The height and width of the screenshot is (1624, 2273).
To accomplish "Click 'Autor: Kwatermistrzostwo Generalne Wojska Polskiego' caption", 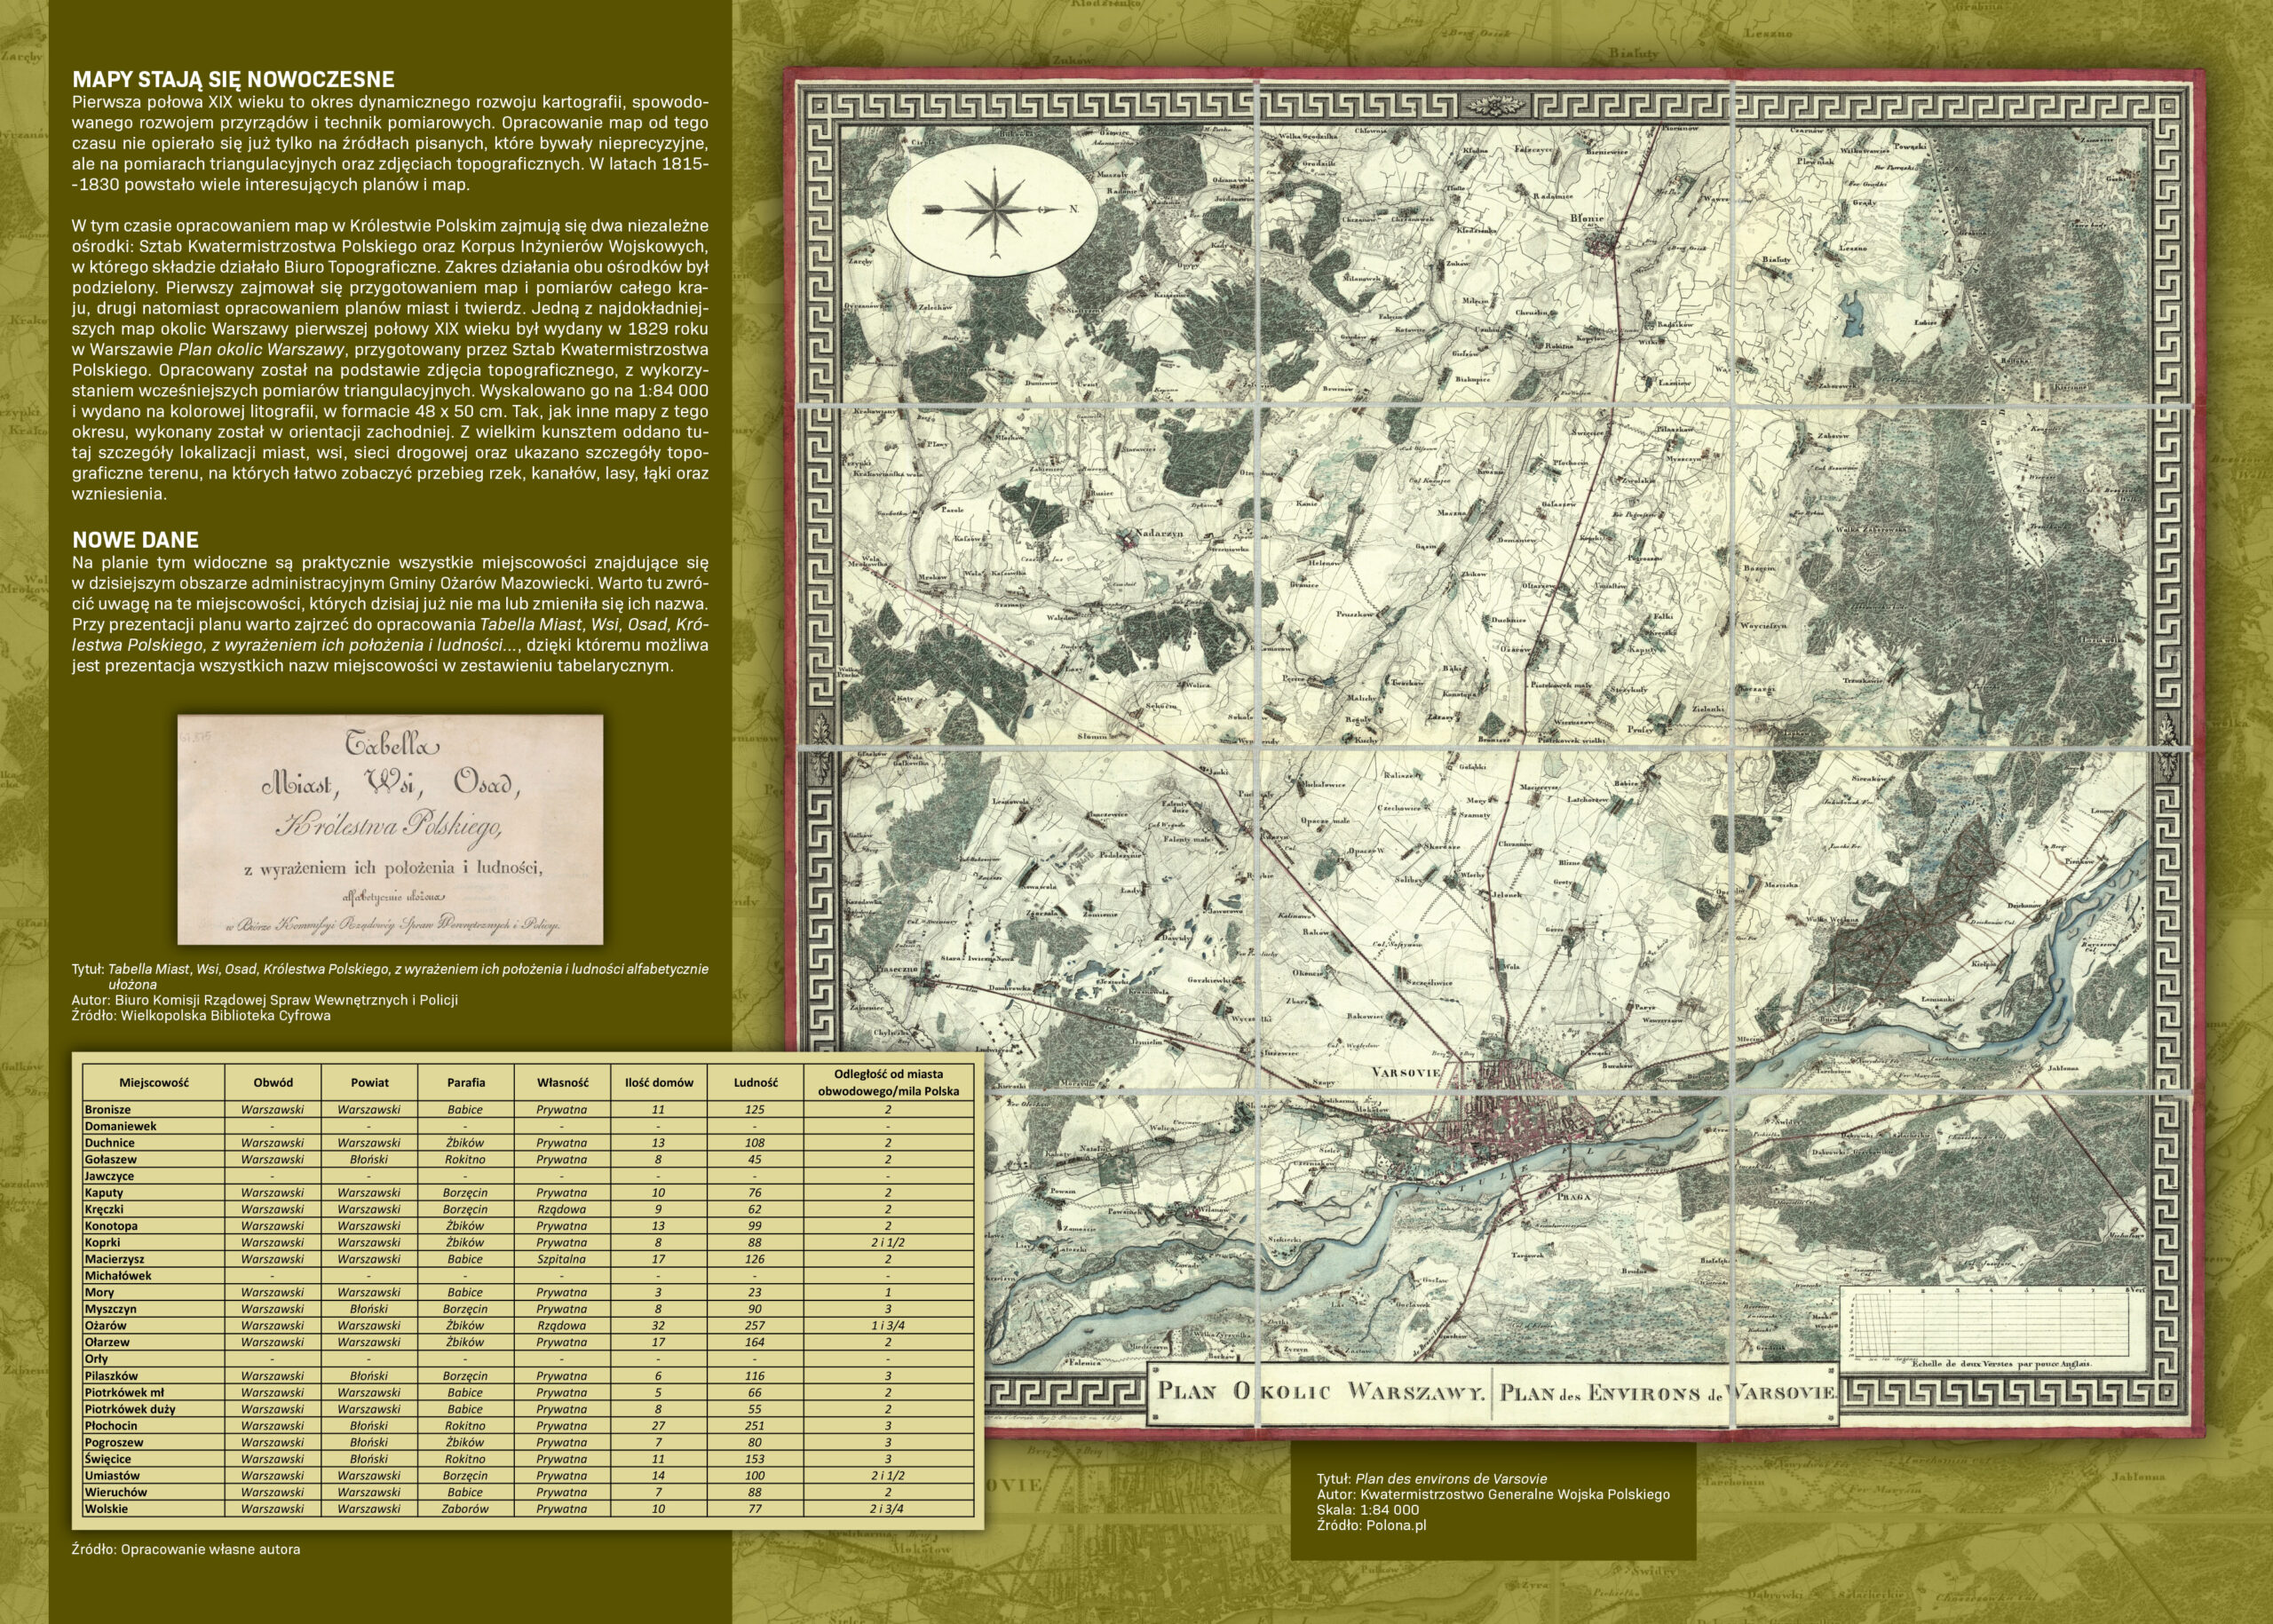I will pos(1493,1494).
